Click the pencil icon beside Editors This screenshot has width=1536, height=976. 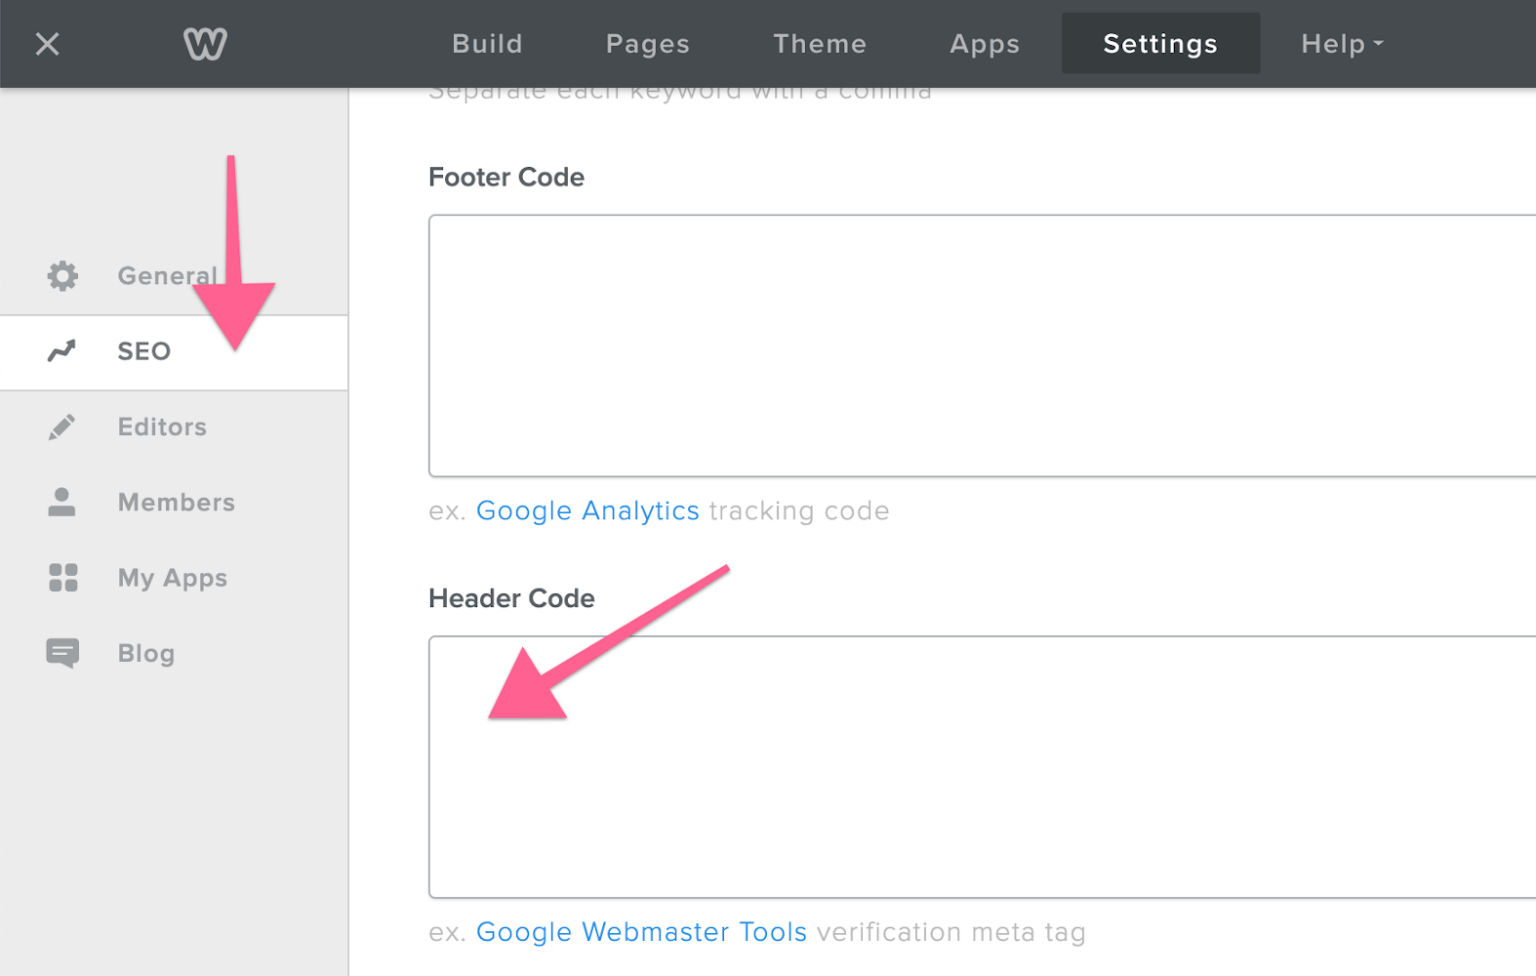click(62, 426)
